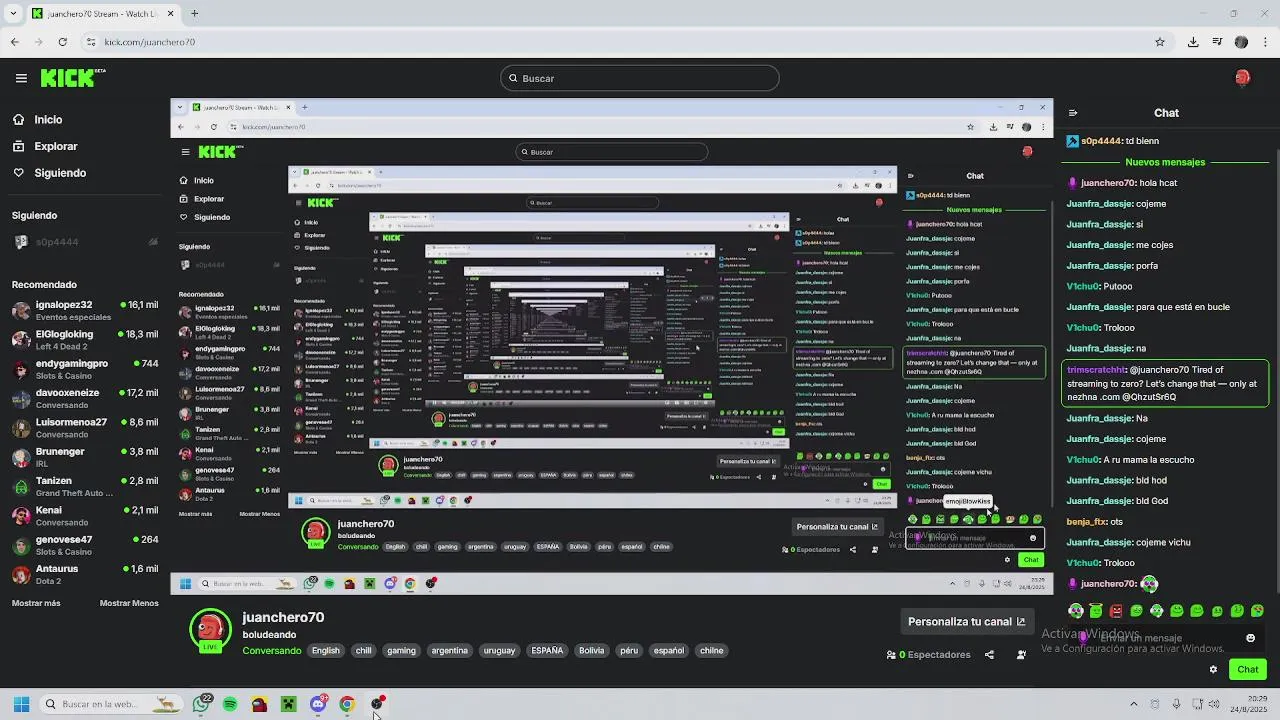Screen dimensions: 1280x720
Task: Open genovese47 channel in outermost Recomendado list
Action: pos(85,545)
